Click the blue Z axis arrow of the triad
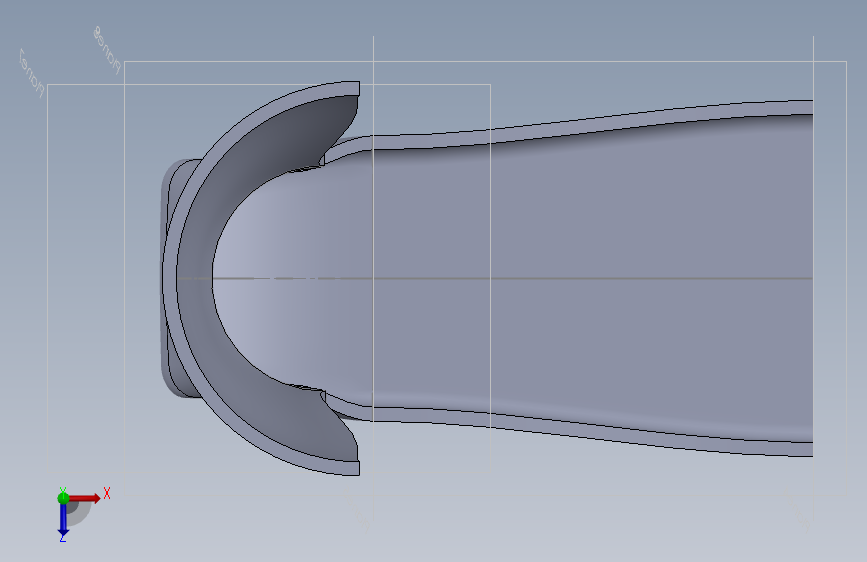This screenshot has width=867, height=562. tap(63, 520)
